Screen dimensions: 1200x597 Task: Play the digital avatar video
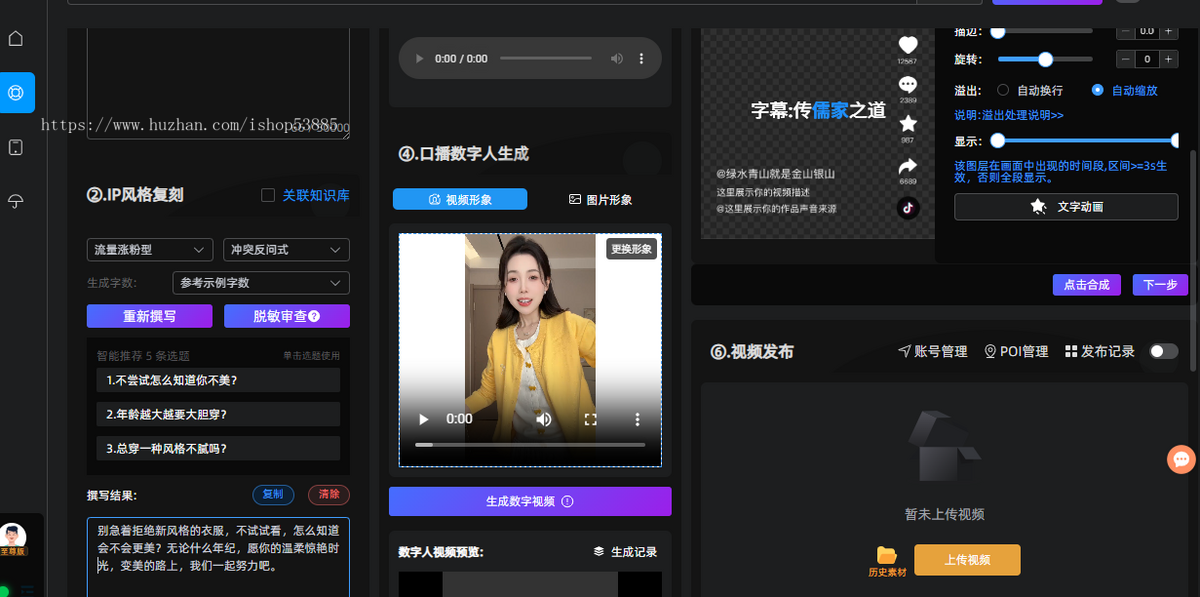(424, 419)
